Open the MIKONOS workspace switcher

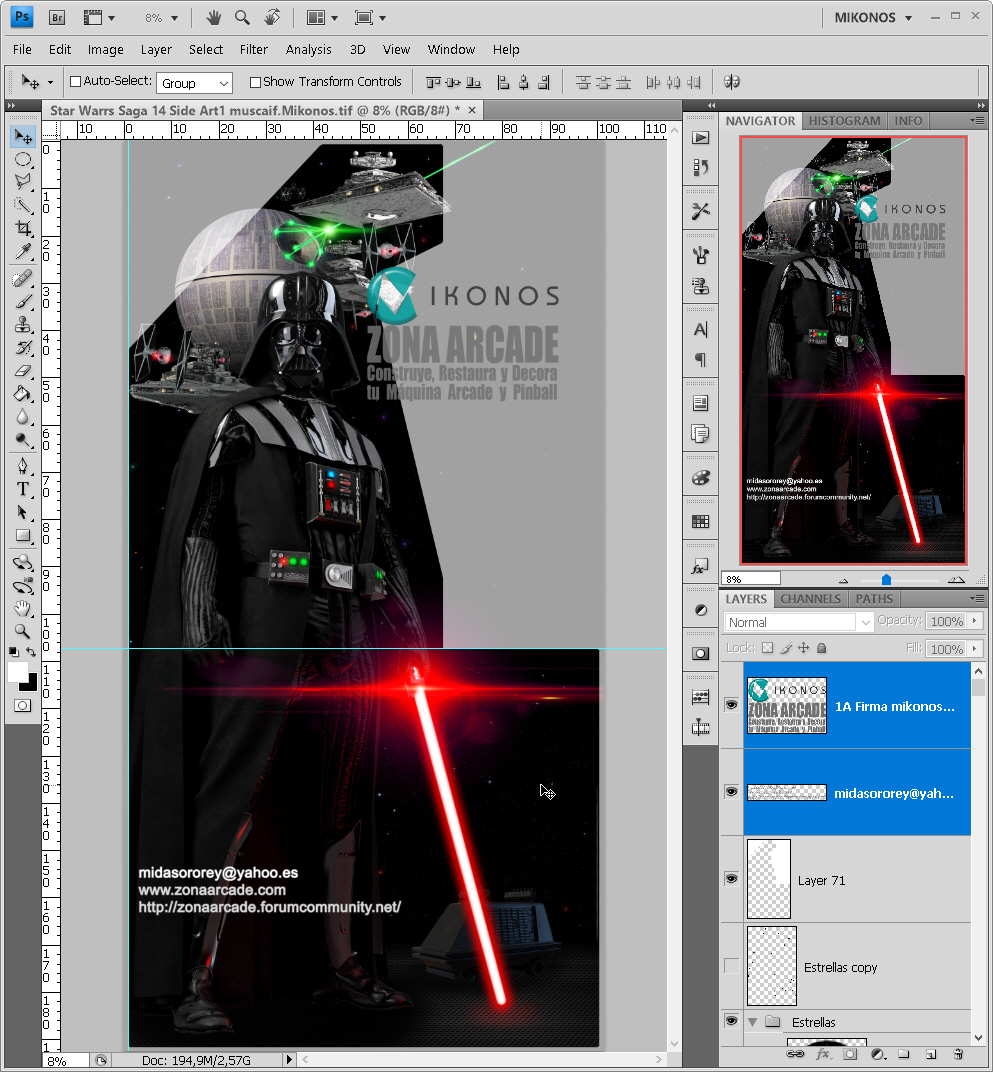pyautogui.click(x=873, y=18)
